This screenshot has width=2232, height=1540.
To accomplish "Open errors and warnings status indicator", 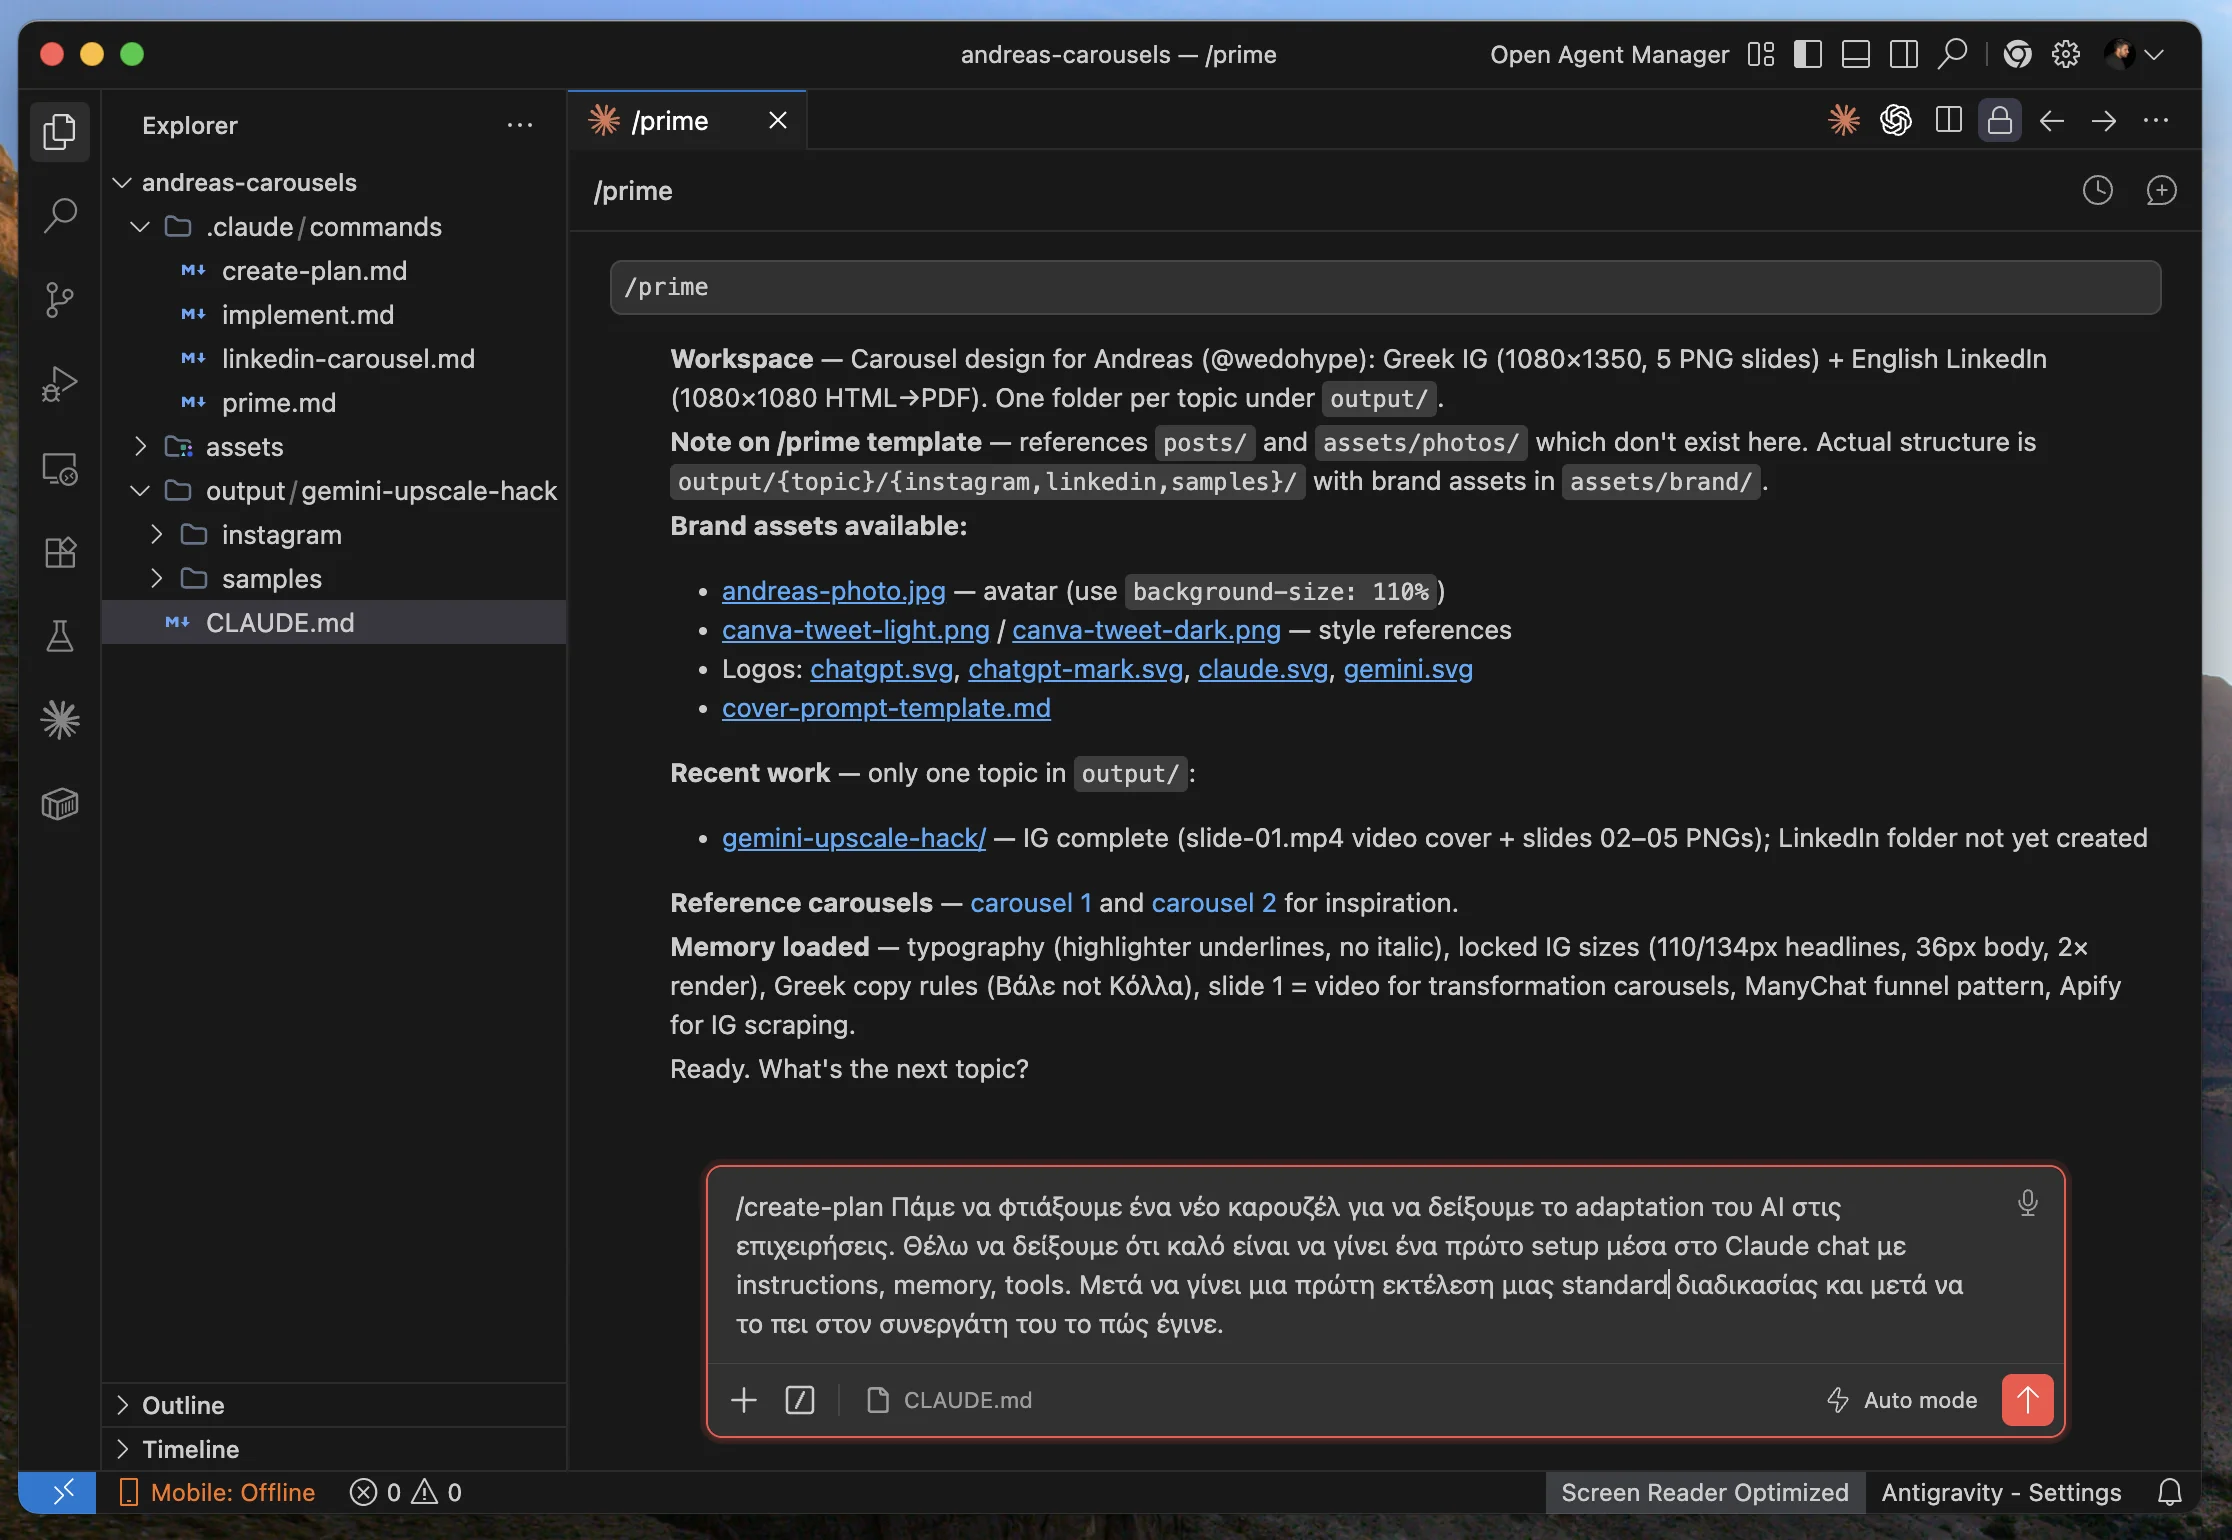I will (406, 1492).
